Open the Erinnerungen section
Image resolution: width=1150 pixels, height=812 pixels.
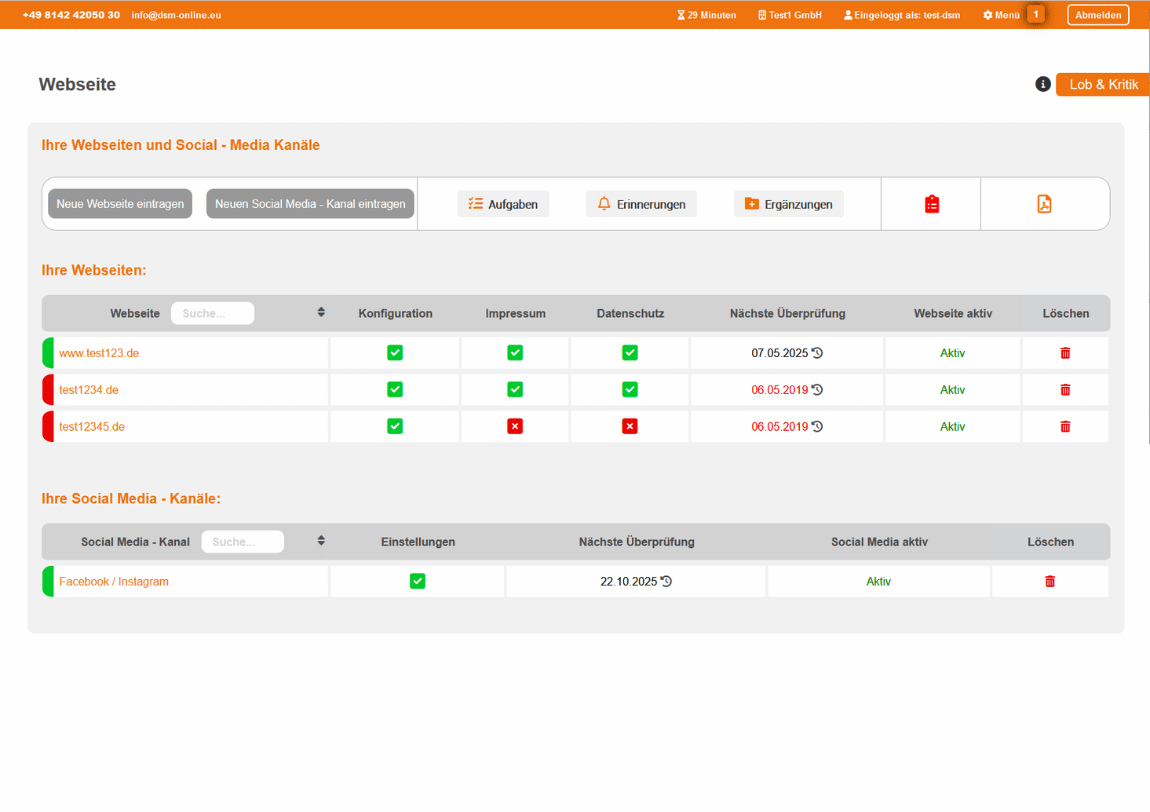click(x=641, y=204)
